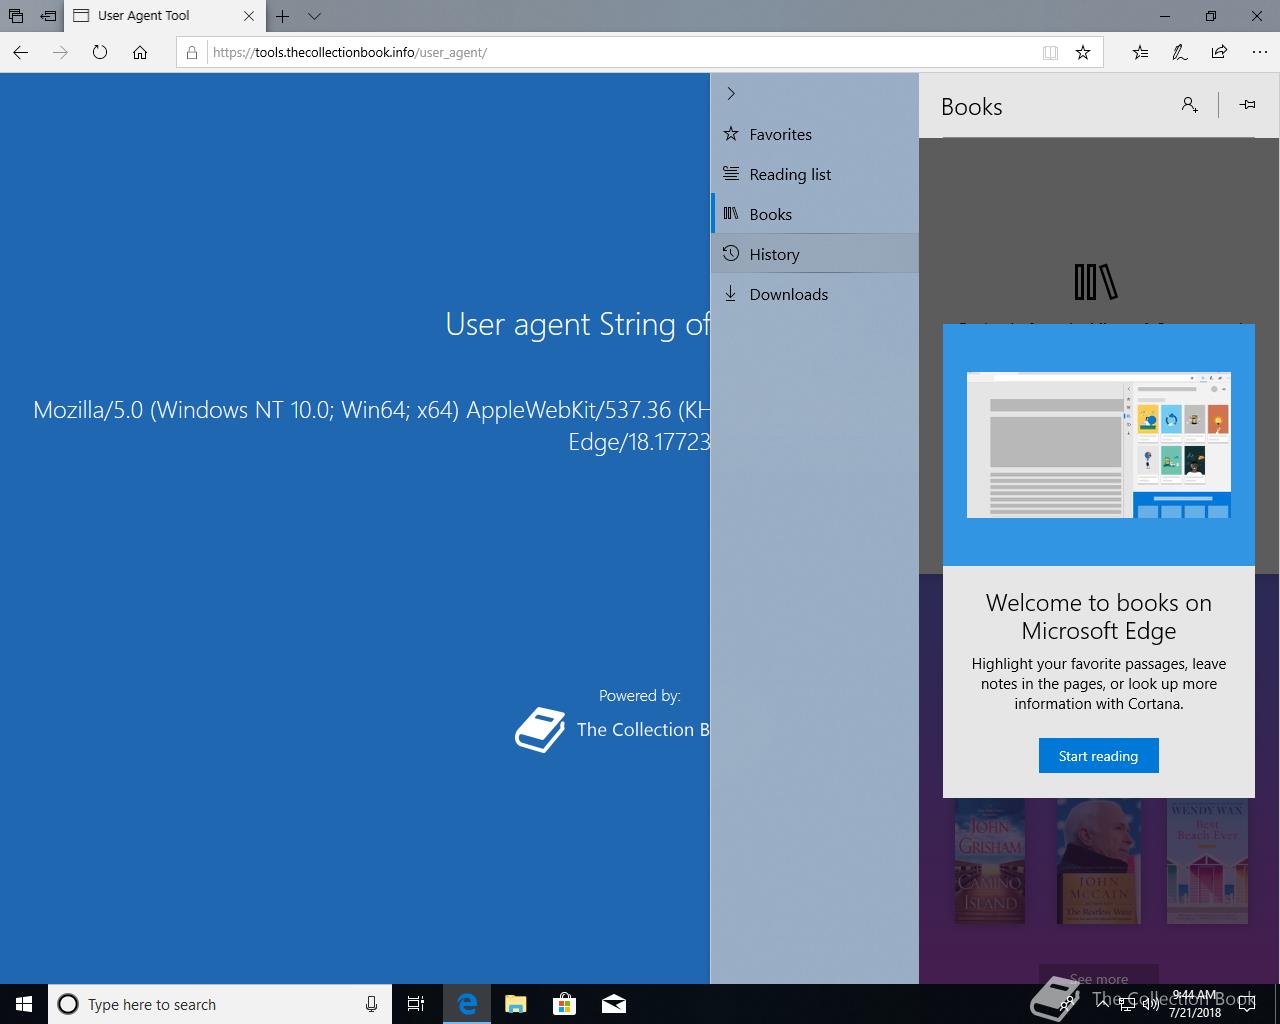Click the sign-in account icon in Books
This screenshot has width=1280, height=1024.
tap(1189, 104)
